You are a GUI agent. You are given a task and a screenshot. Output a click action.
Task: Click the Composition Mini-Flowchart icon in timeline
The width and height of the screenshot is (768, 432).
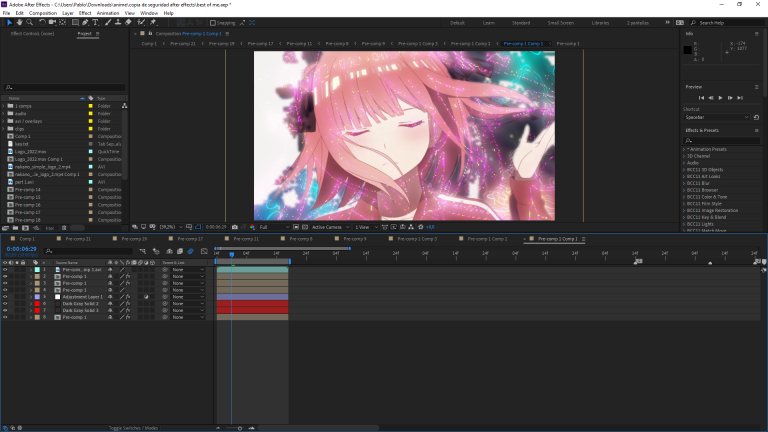coord(143,251)
